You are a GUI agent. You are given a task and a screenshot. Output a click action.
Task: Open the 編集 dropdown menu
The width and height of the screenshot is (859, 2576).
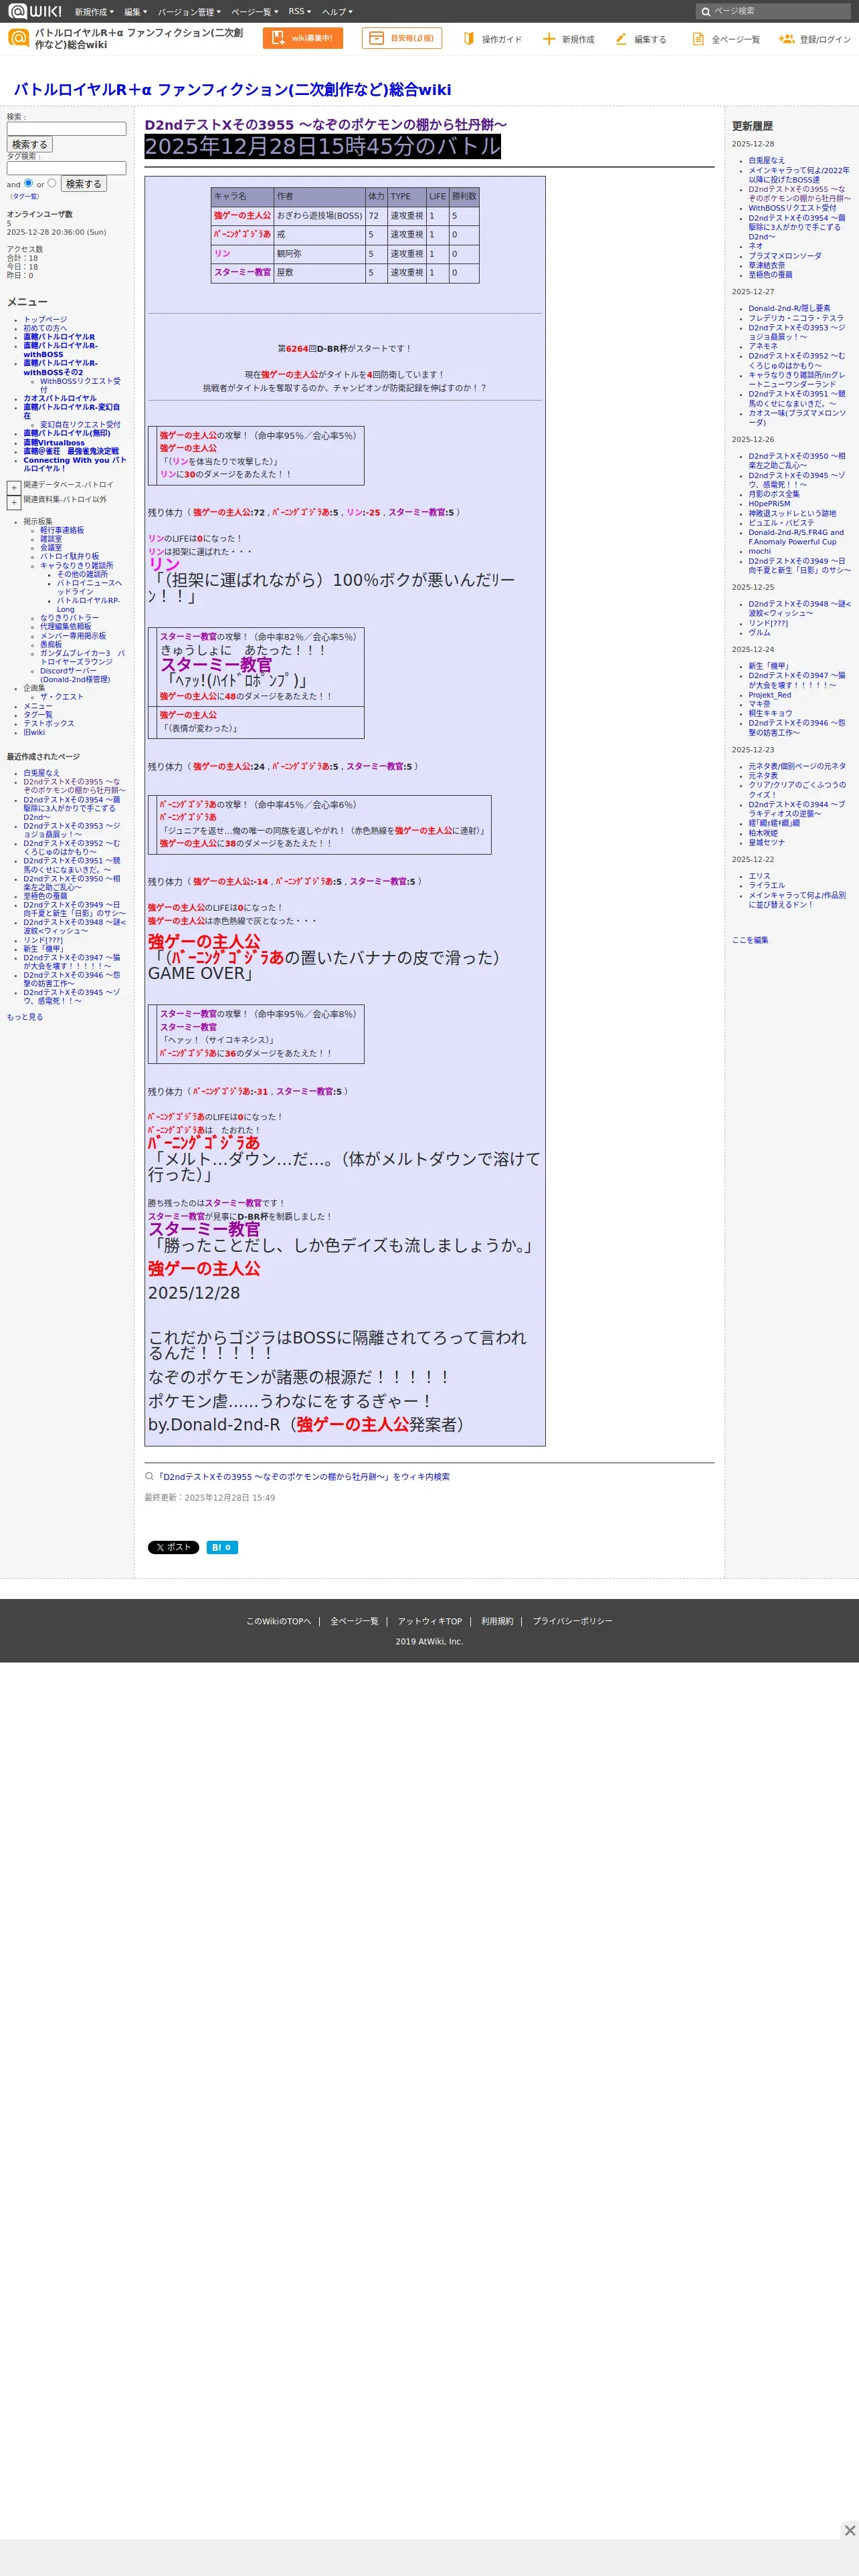[x=135, y=12]
